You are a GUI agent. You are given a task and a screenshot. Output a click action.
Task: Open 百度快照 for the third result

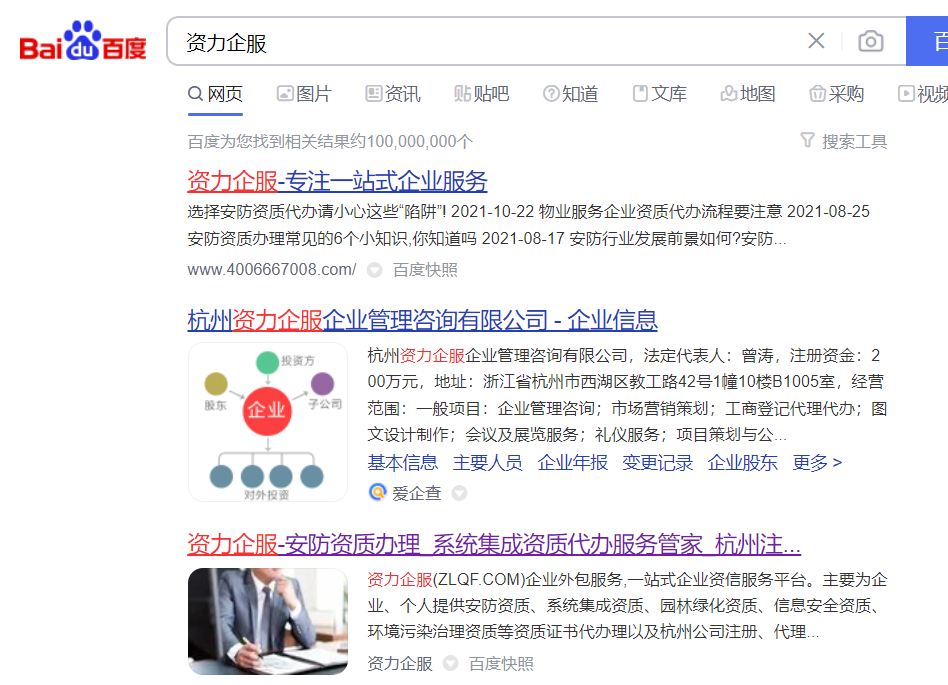click(501, 664)
